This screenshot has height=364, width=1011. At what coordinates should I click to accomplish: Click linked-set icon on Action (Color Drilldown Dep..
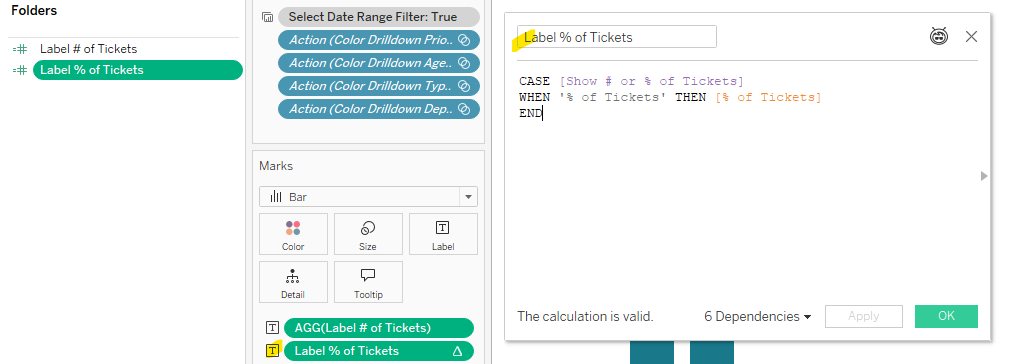coord(464,109)
